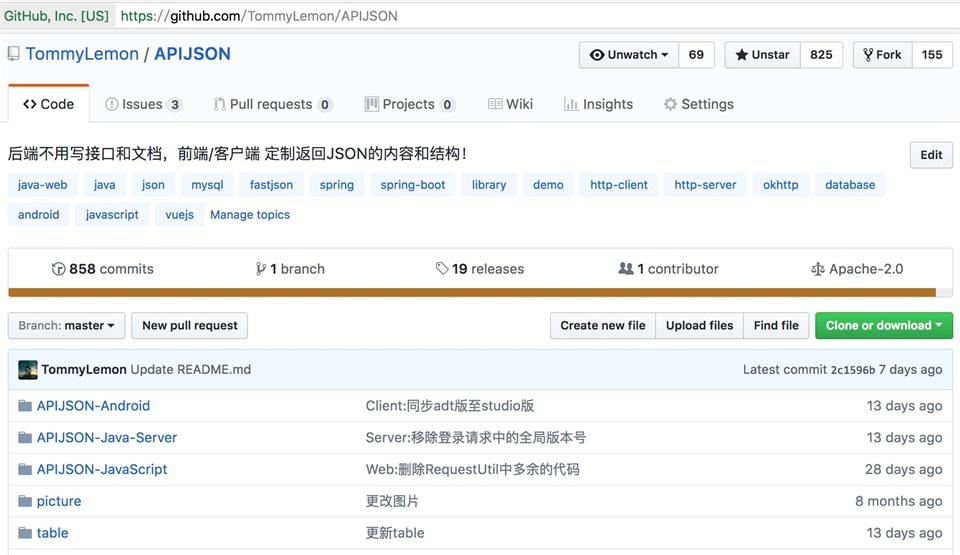Click the picture folder icon

[25, 501]
